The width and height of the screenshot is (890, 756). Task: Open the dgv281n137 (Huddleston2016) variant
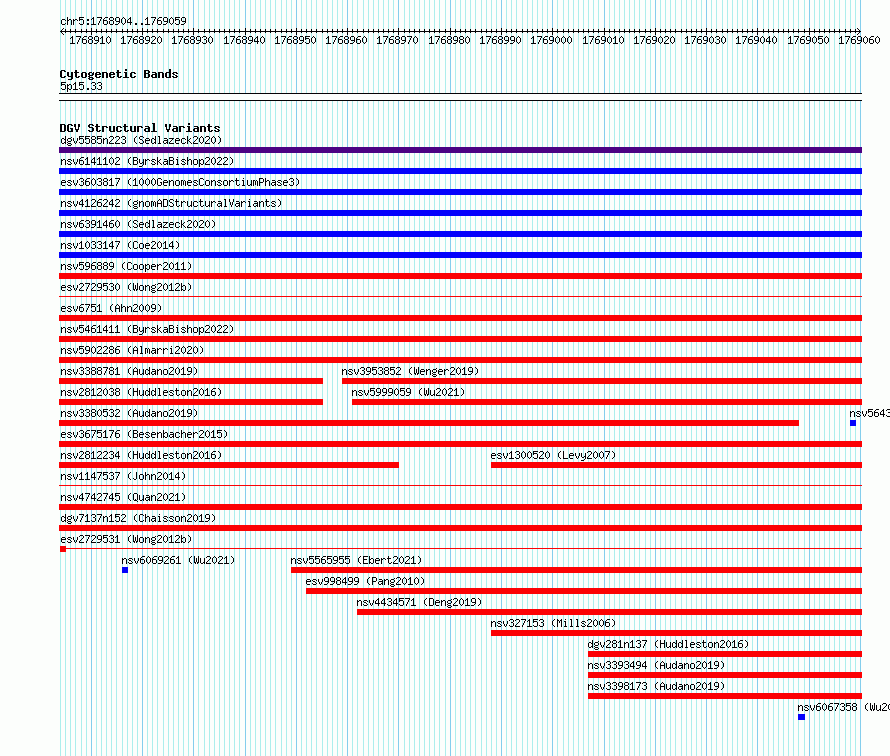(x=668, y=644)
